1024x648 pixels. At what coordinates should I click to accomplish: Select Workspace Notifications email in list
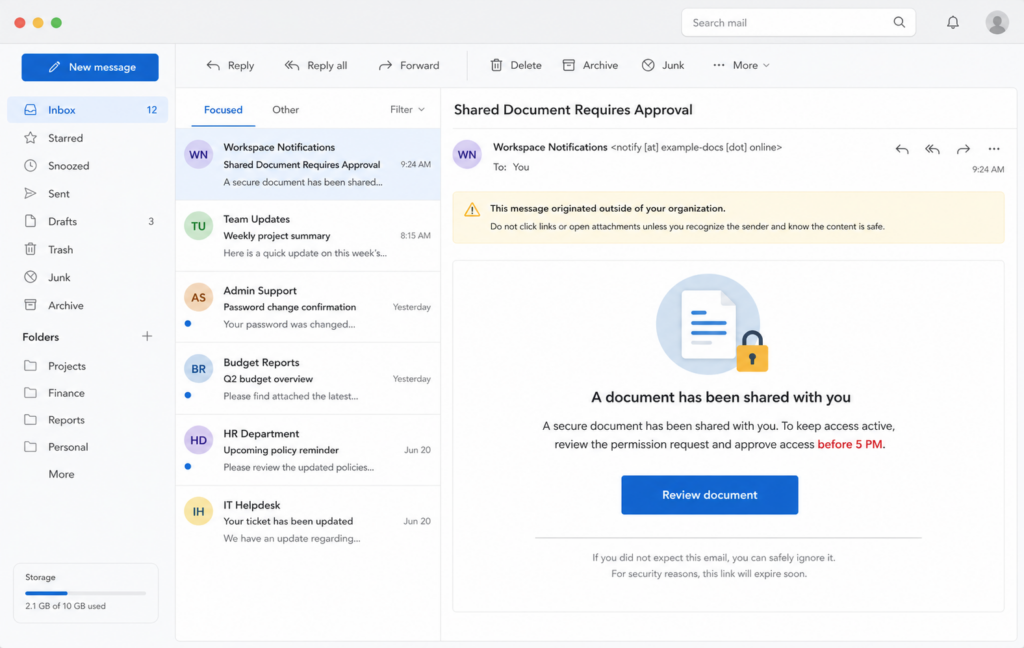click(308, 164)
